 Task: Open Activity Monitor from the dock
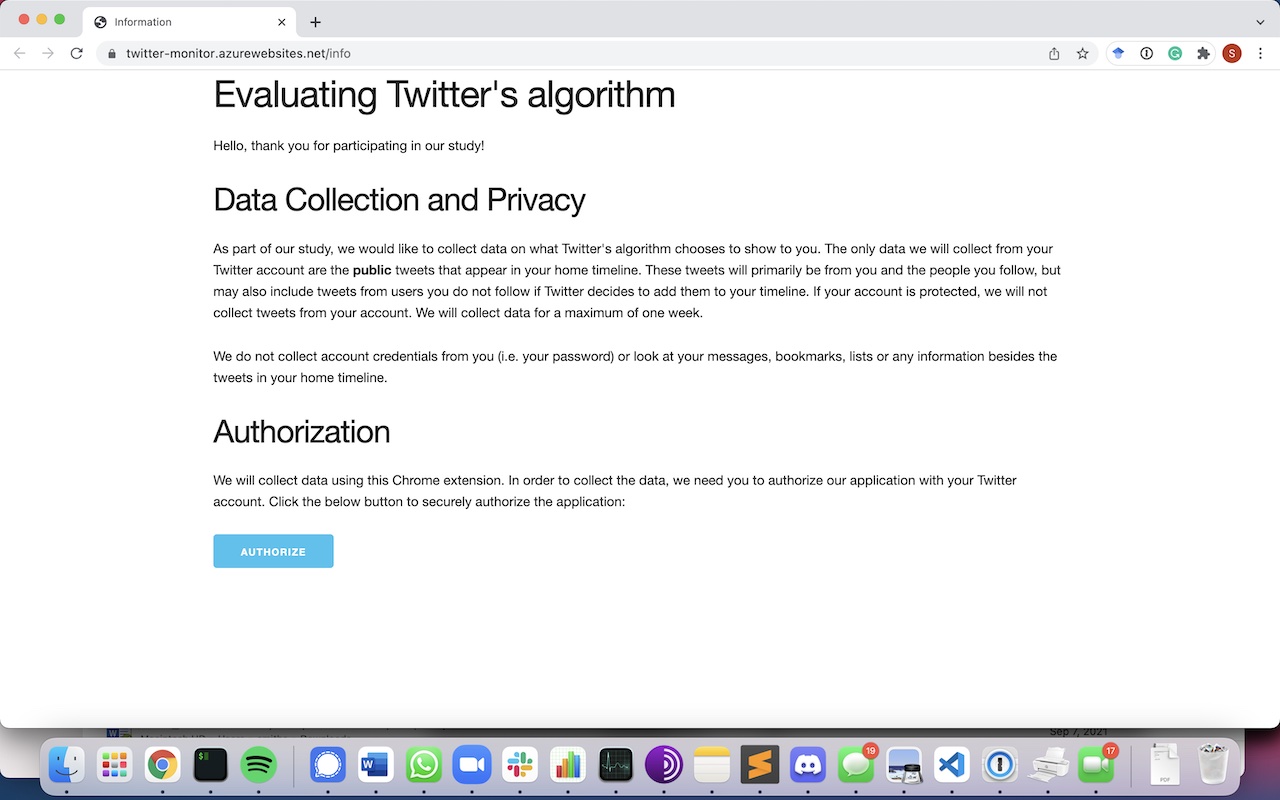click(x=616, y=766)
